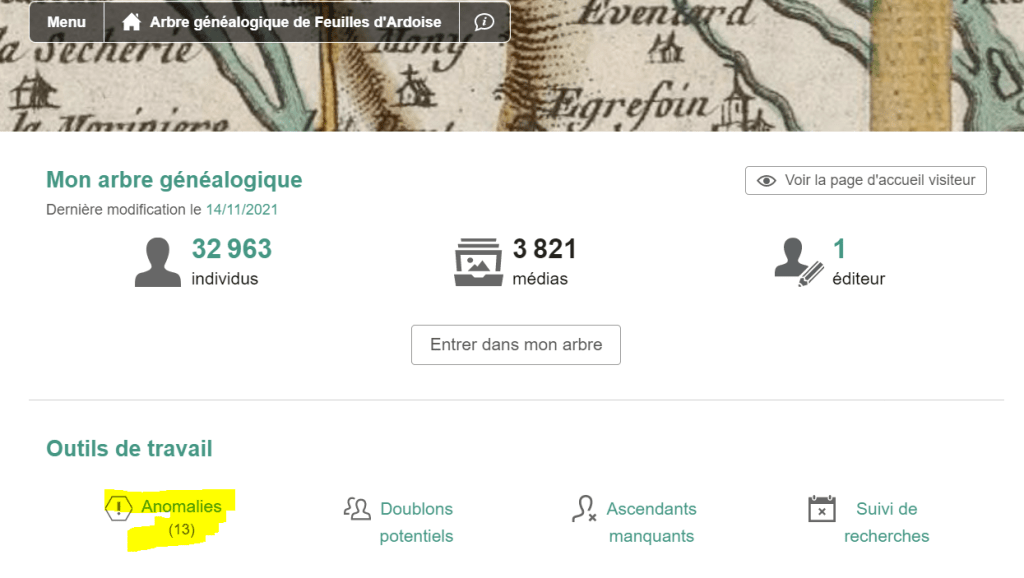Click the médias picture stack icon

(x=479, y=262)
